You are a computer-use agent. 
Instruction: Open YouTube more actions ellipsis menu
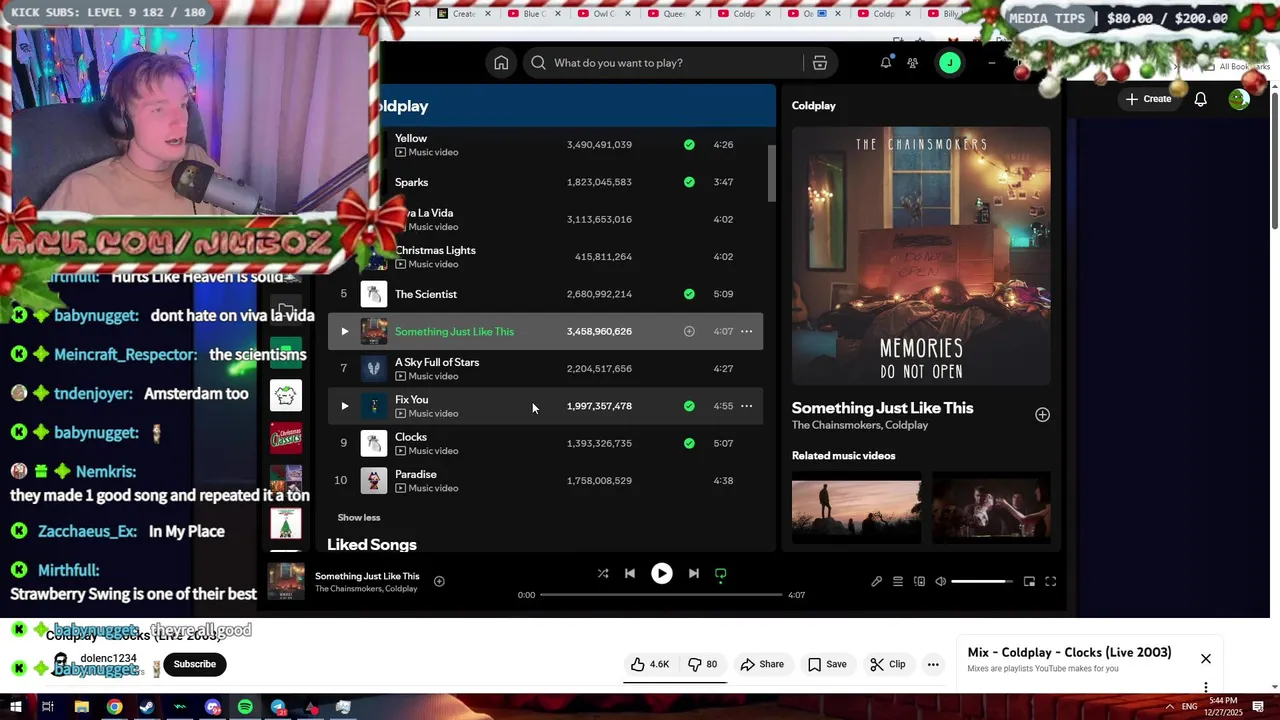click(933, 664)
